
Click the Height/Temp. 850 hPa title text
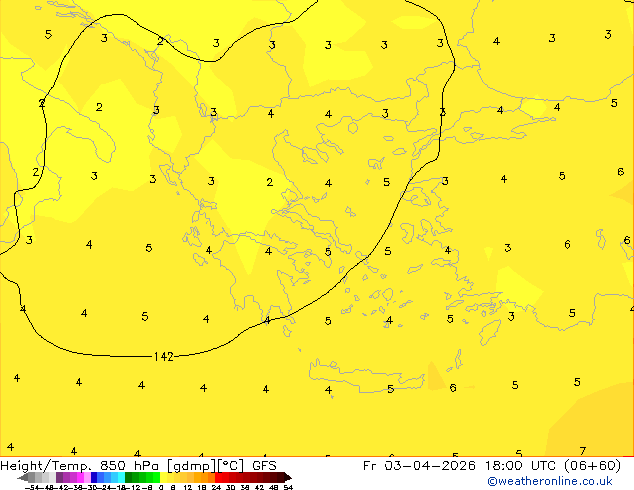82,466
